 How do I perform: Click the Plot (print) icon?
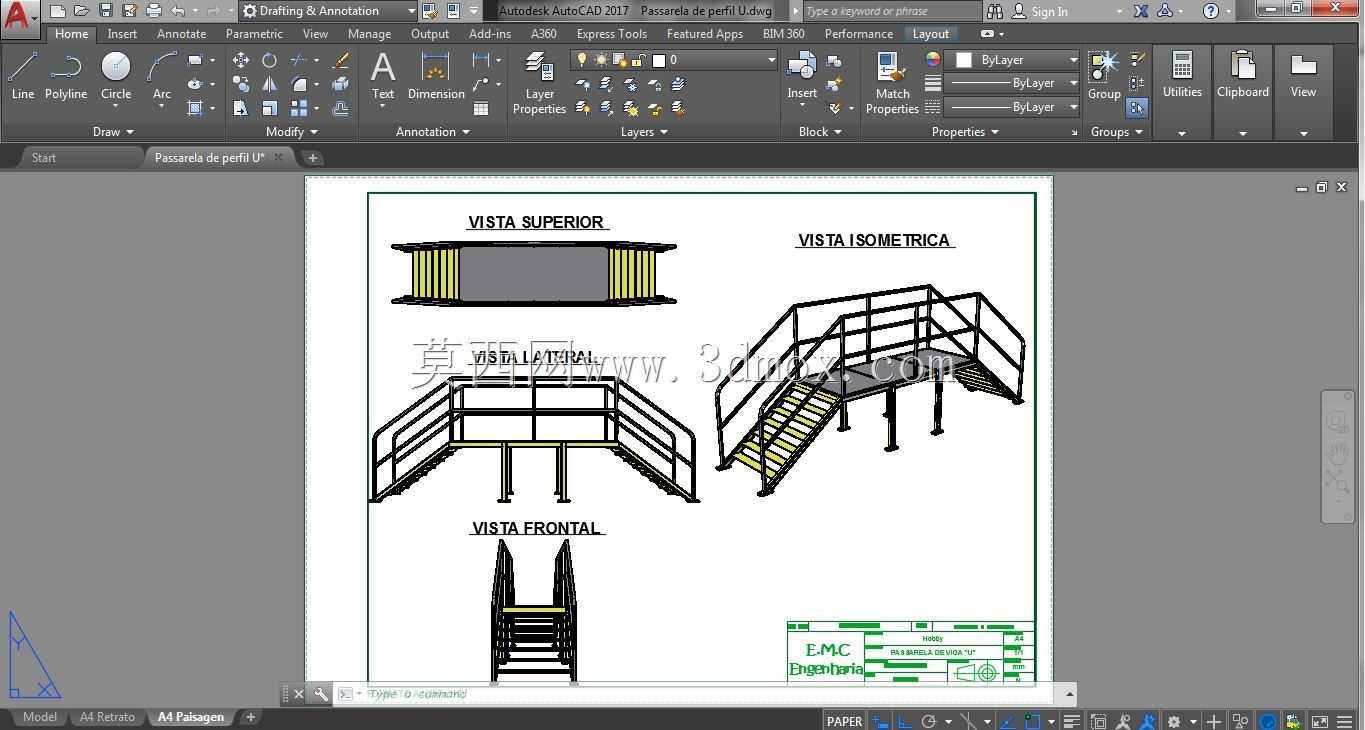153,11
